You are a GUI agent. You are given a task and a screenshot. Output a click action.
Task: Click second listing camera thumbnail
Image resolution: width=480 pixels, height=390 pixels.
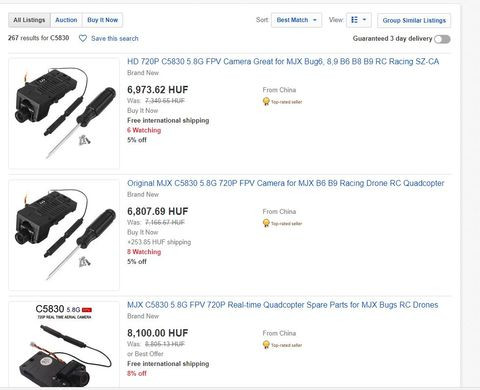(64, 235)
